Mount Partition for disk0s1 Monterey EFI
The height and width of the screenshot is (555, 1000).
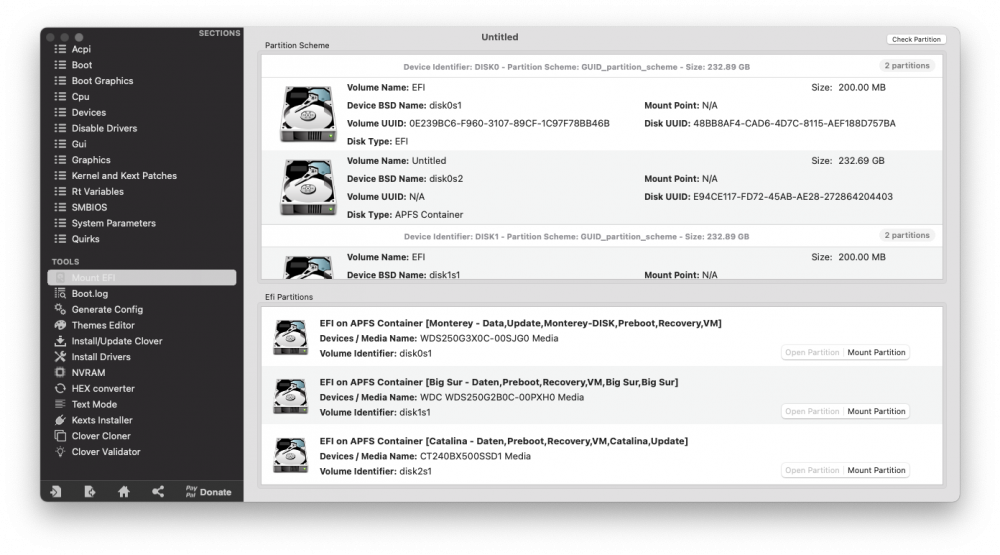876,353
